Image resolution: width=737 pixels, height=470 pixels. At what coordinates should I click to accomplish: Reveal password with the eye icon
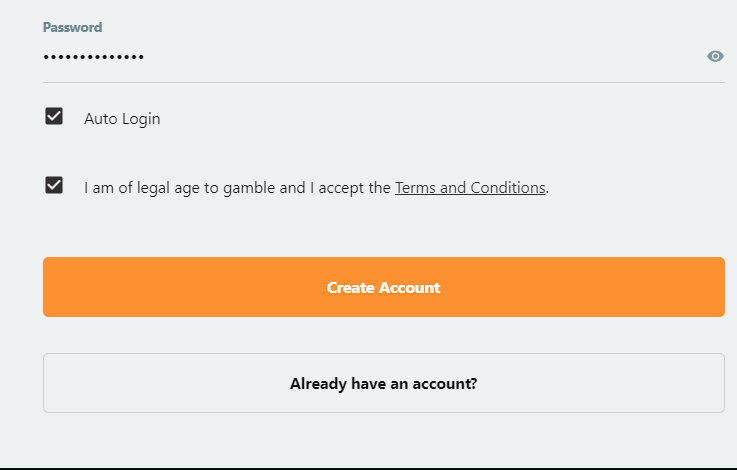715,56
